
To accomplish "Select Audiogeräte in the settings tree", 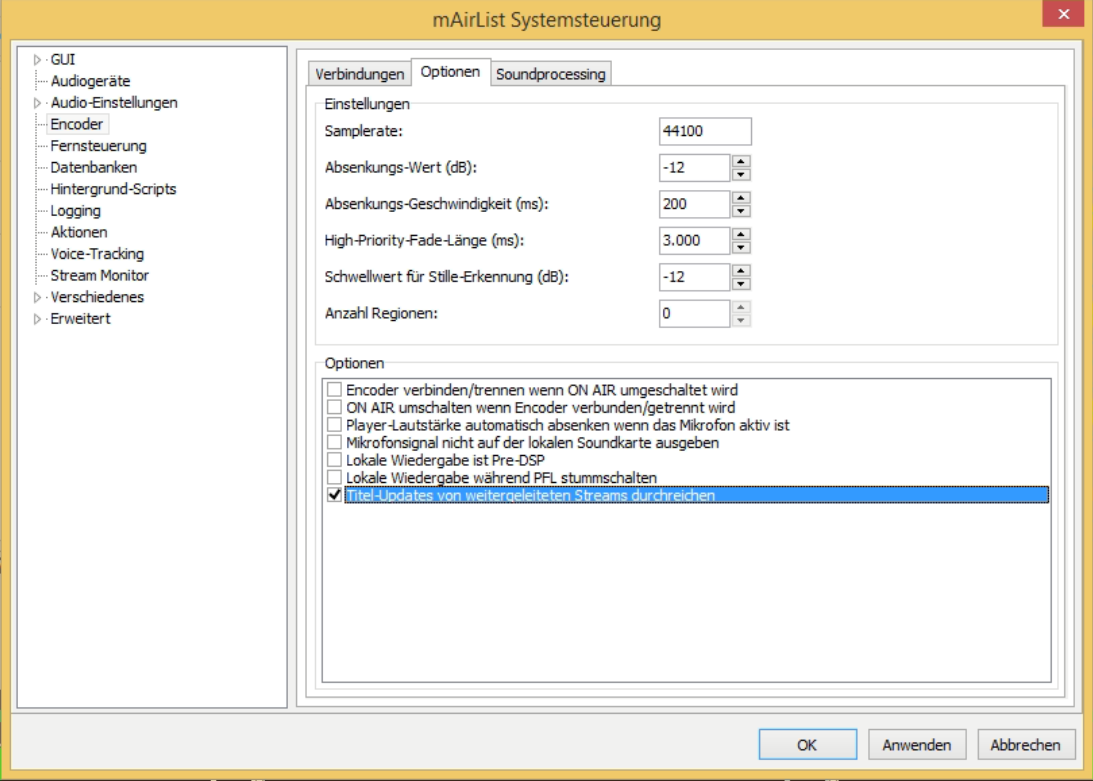I will click(90, 81).
